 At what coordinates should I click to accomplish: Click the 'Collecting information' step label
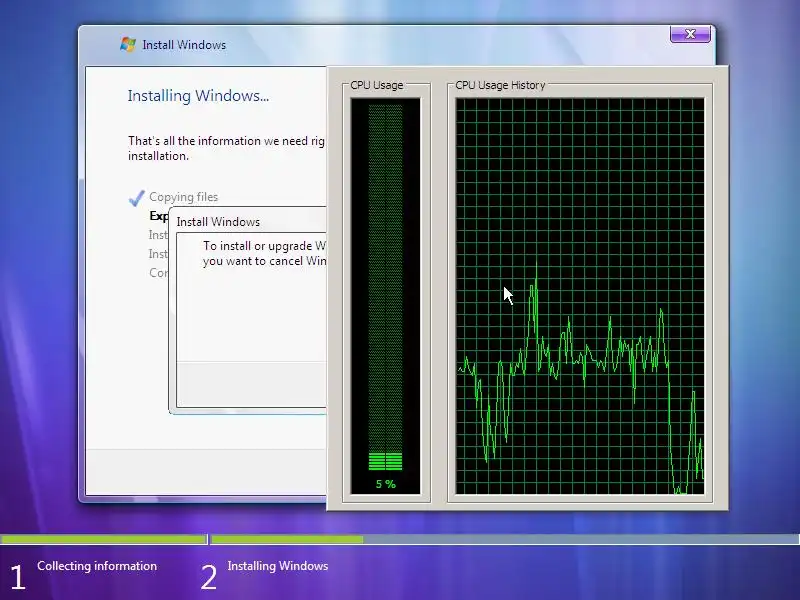[x=97, y=566]
